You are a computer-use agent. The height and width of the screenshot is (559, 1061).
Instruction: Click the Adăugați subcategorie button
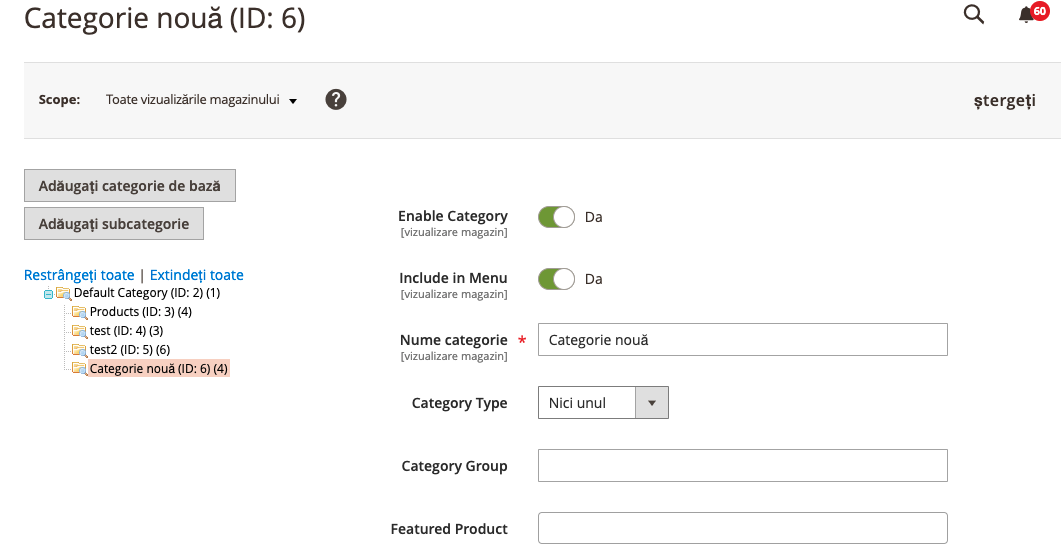click(x=114, y=223)
